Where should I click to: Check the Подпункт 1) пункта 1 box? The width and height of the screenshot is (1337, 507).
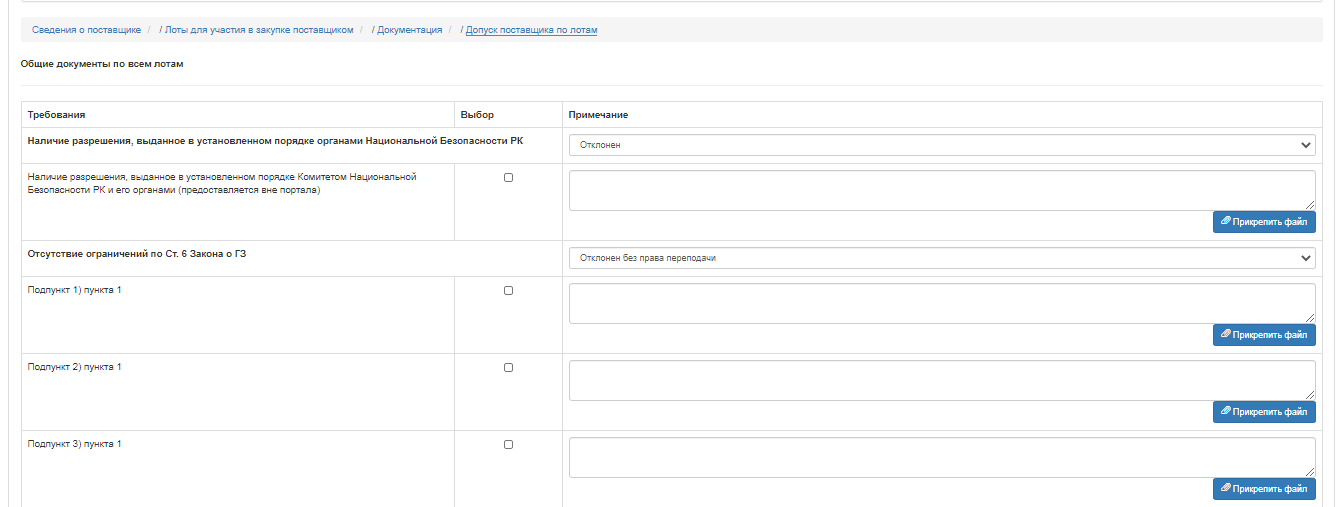pyautogui.click(x=508, y=290)
